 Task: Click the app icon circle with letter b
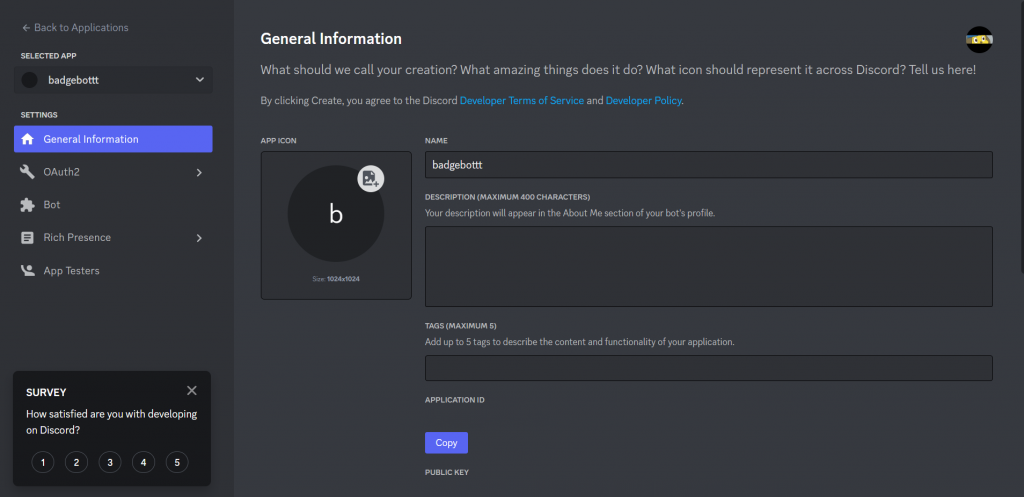336,214
